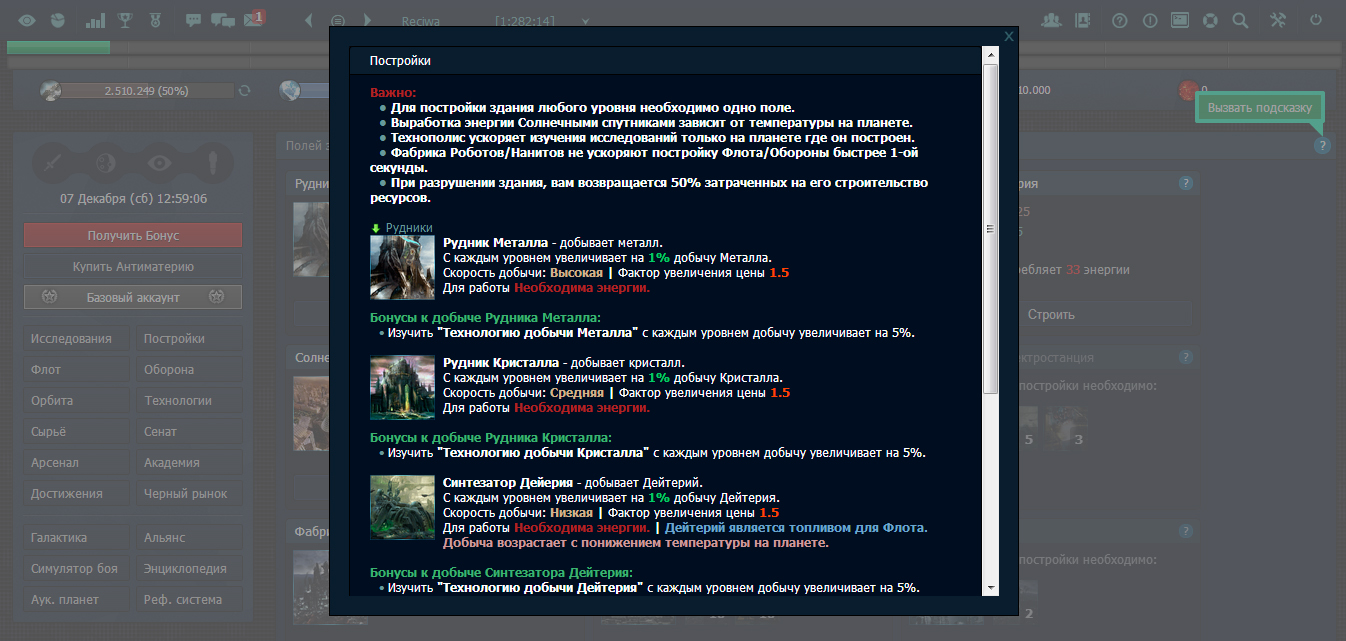Click the Рудник Металла thumbnail image
Screen dimensions: 1346x641
point(402,267)
